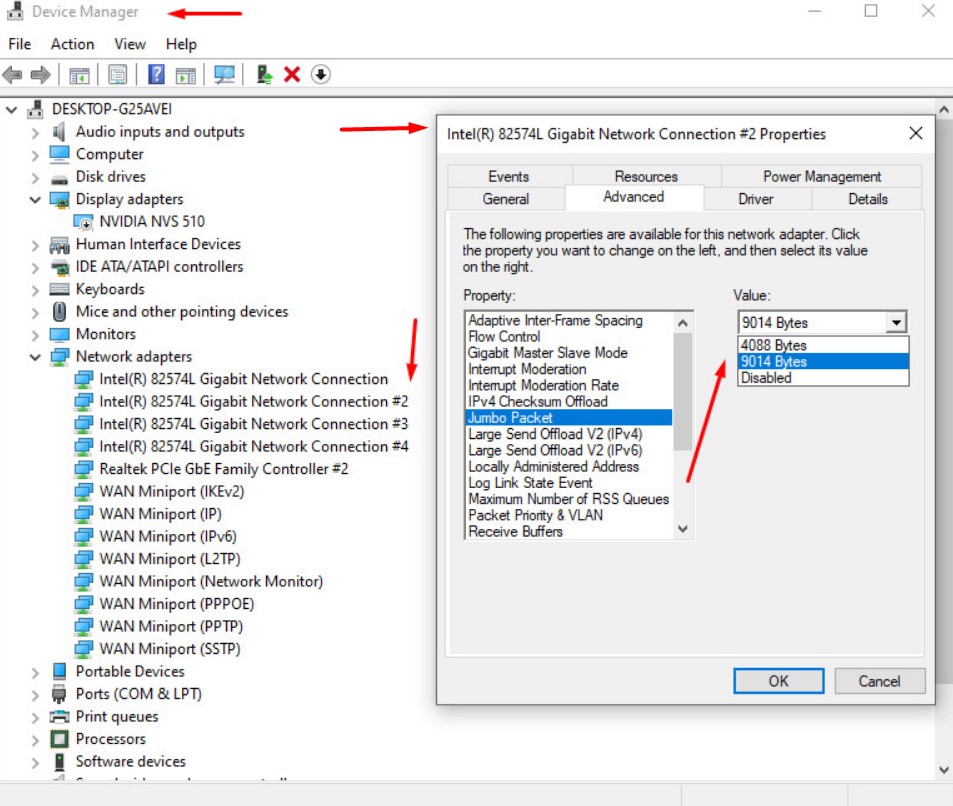Click the red X Uninstall device icon

coord(292,74)
